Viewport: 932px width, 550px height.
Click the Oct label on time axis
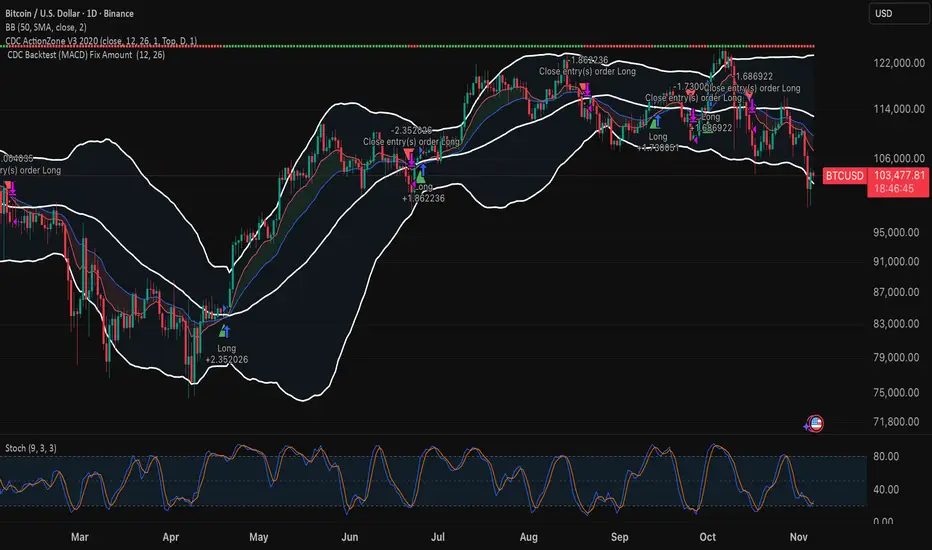[x=707, y=537]
